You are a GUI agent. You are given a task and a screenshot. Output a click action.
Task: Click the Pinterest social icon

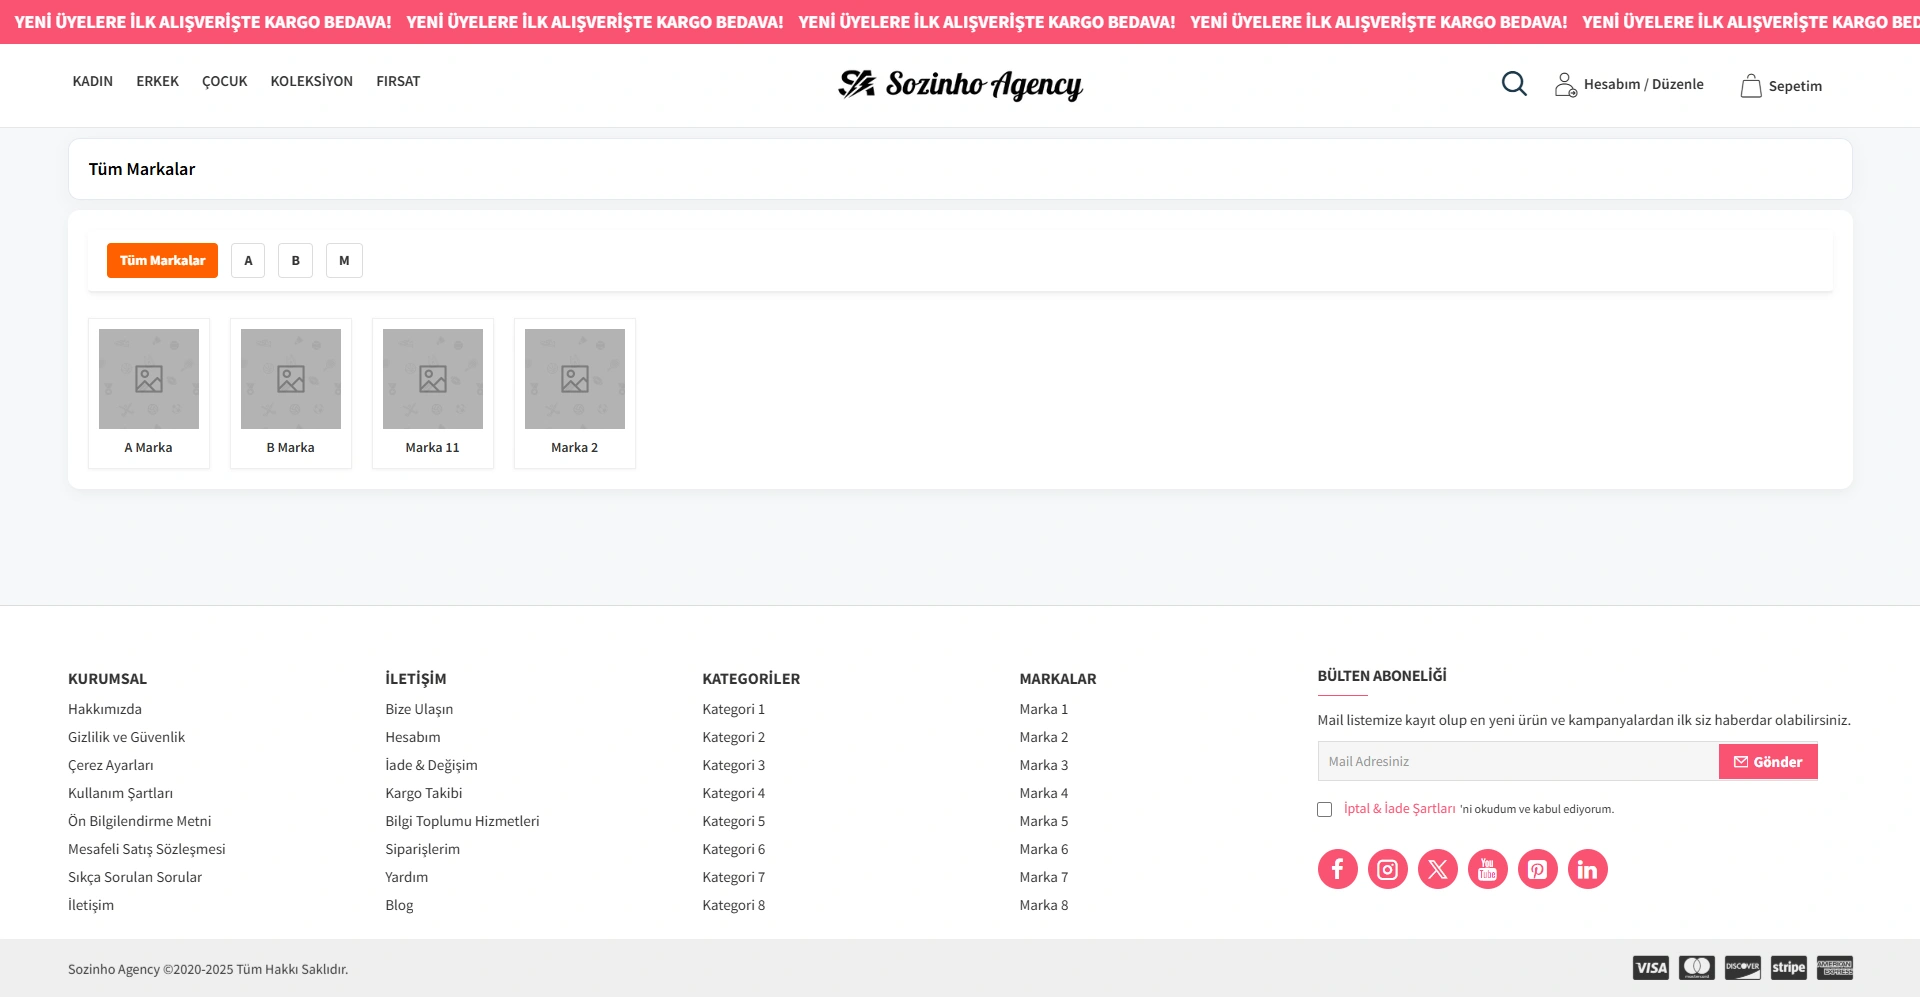click(x=1537, y=869)
